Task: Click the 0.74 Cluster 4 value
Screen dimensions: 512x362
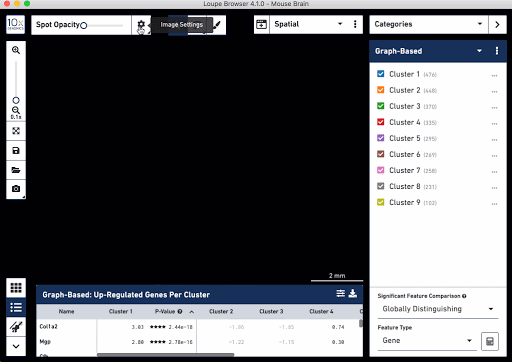Action: 338,327
